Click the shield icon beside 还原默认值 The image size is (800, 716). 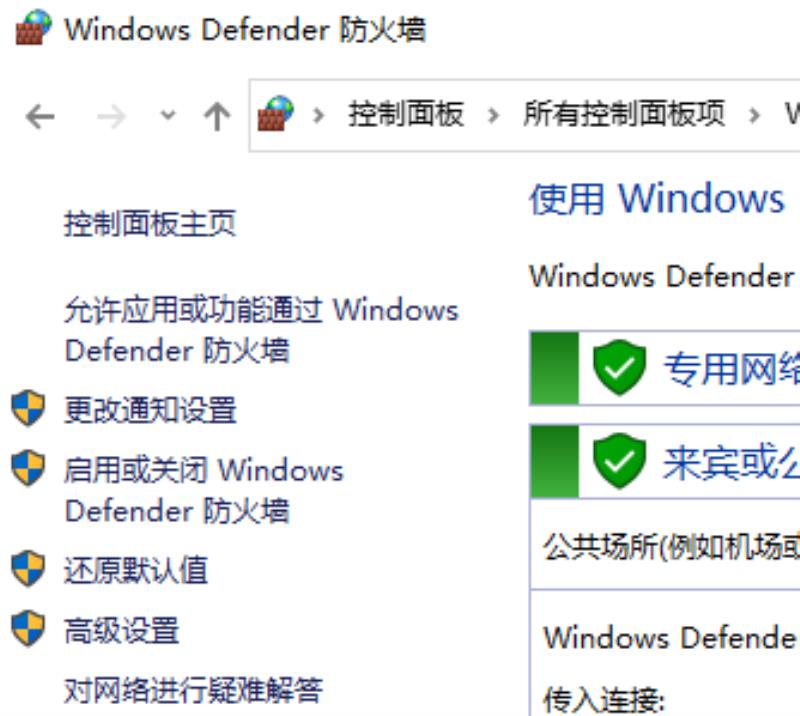click(28, 568)
